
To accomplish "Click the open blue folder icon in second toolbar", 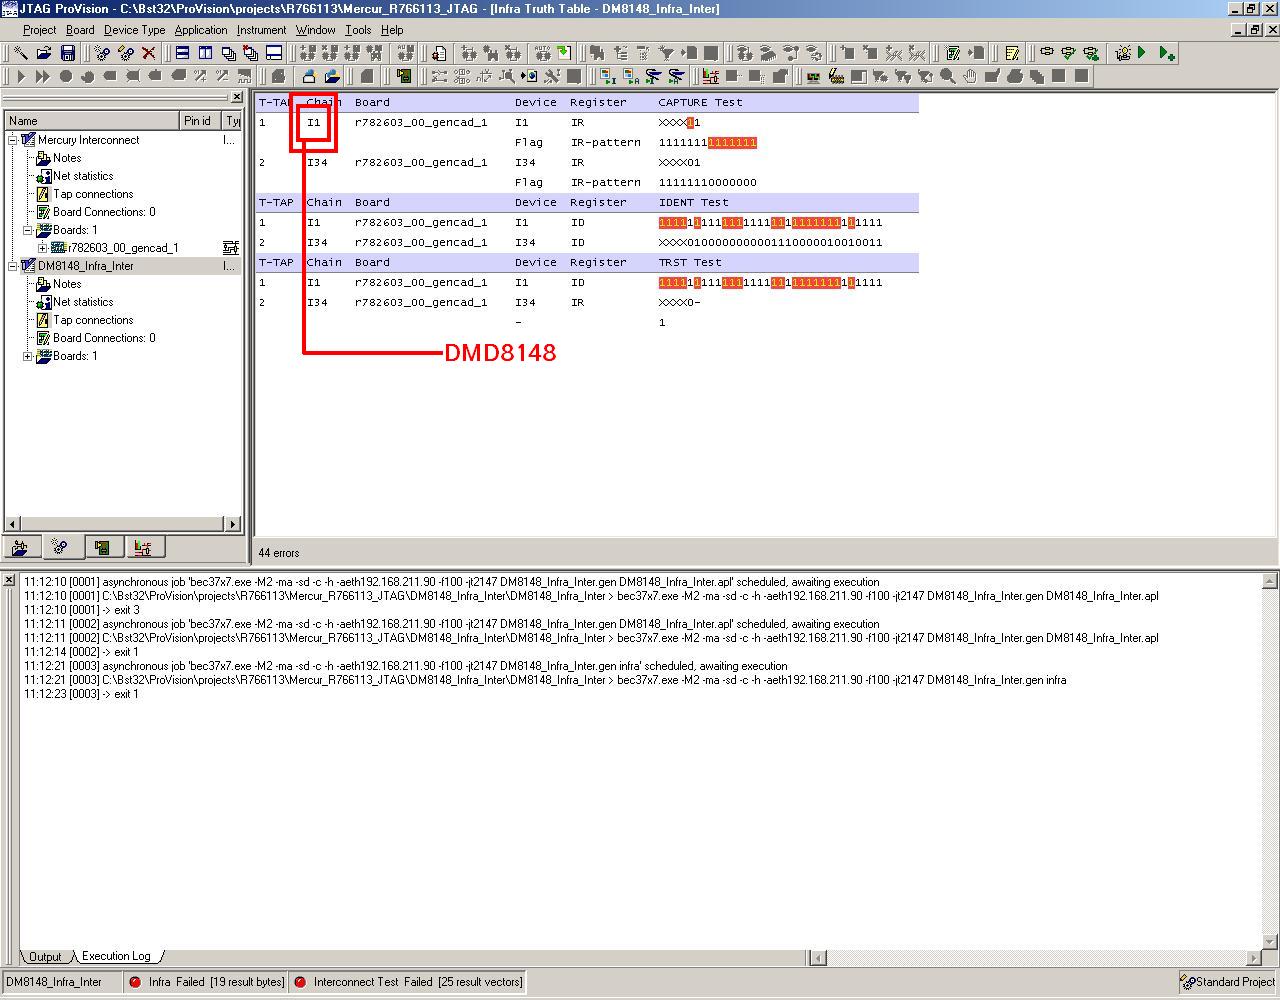I will pos(332,76).
